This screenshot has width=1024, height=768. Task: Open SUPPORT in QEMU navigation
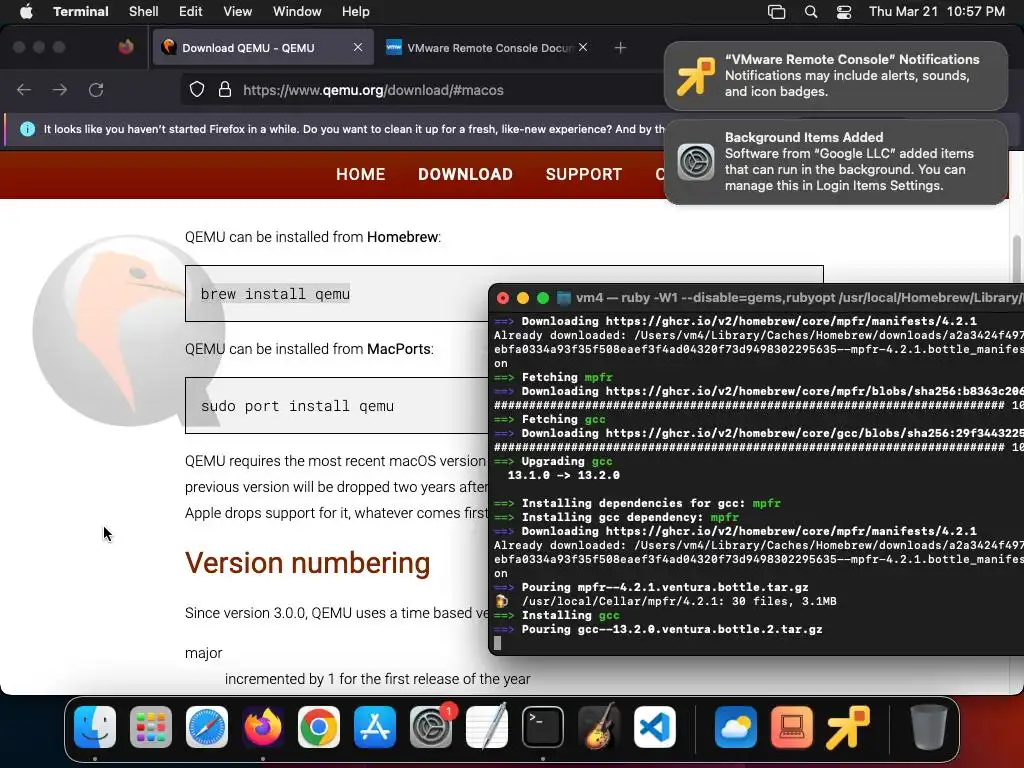coord(584,174)
